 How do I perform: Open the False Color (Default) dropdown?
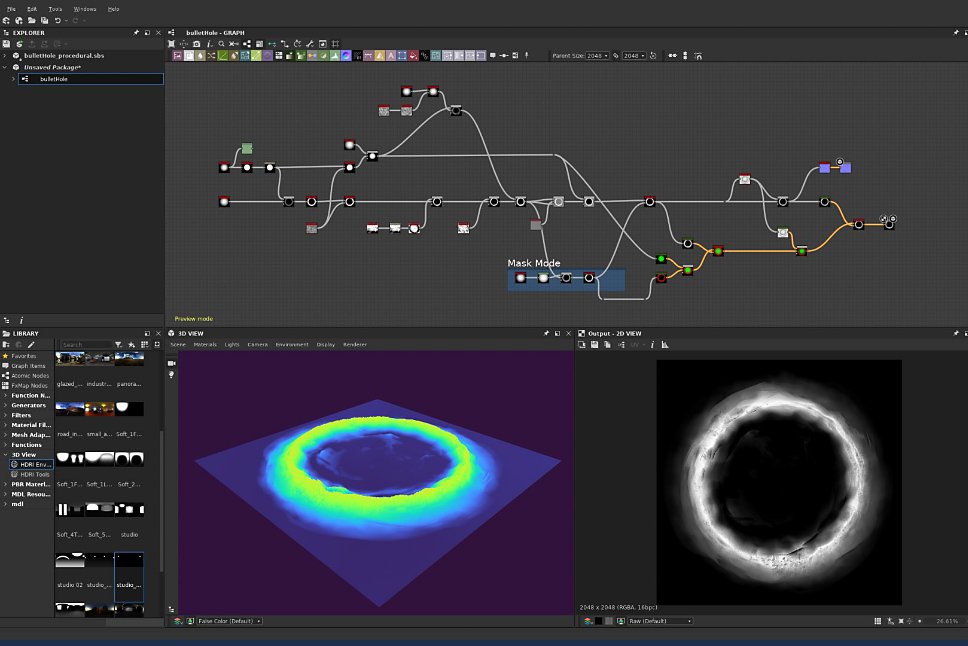(x=230, y=621)
